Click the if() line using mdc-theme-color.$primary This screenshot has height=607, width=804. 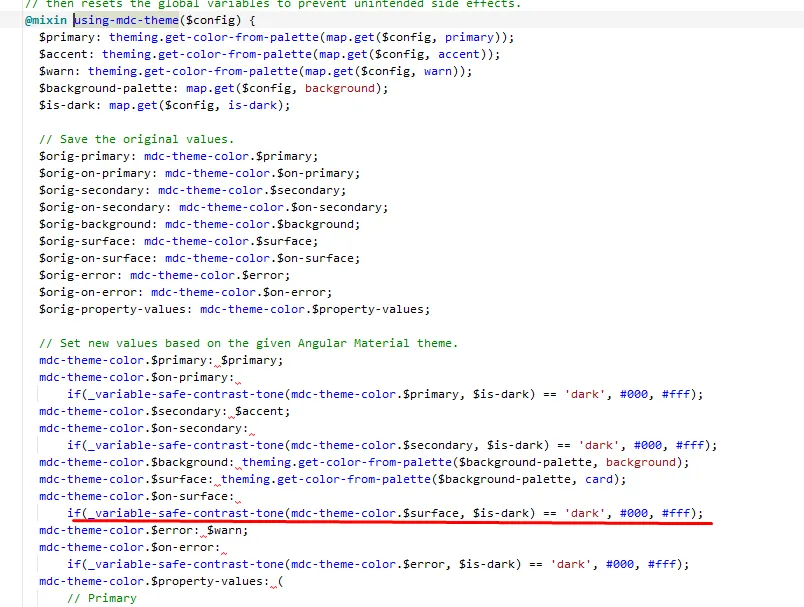(385, 394)
